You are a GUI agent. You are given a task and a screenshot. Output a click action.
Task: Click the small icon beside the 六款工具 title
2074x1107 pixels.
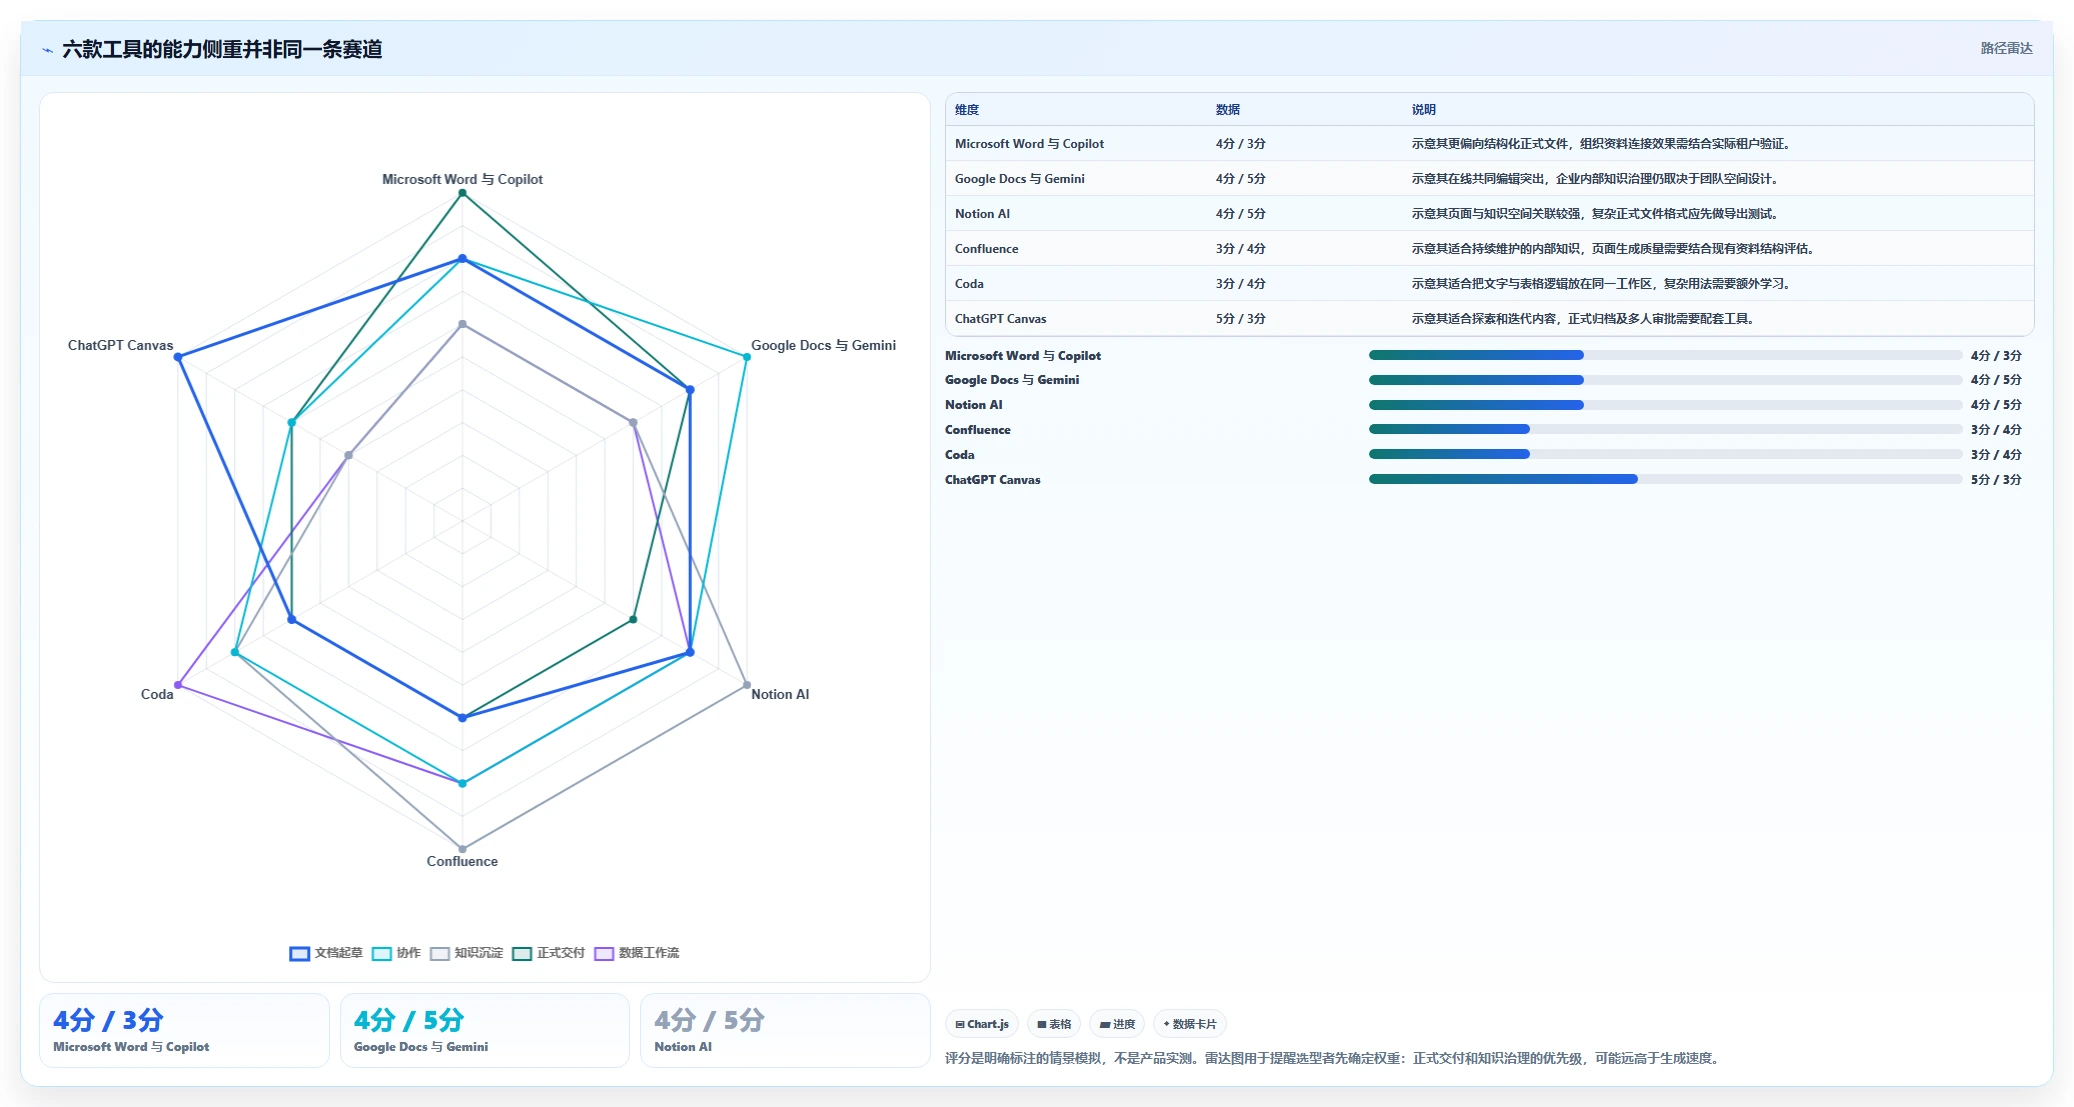point(47,50)
